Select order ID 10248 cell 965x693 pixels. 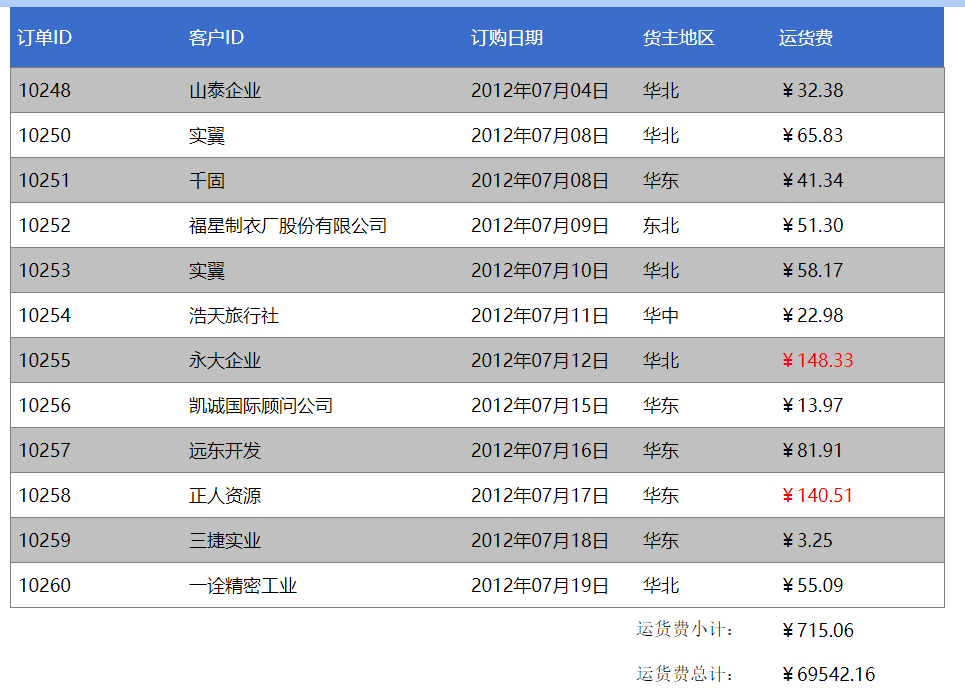[45, 90]
